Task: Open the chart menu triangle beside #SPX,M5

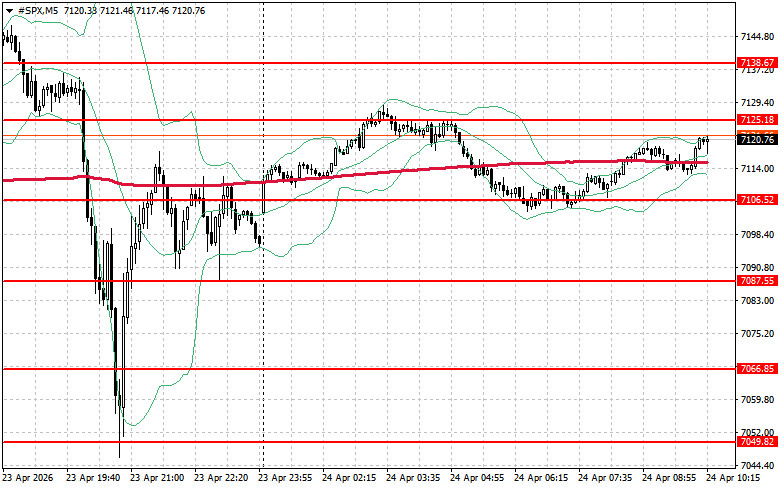Action: (x=9, y=11)
